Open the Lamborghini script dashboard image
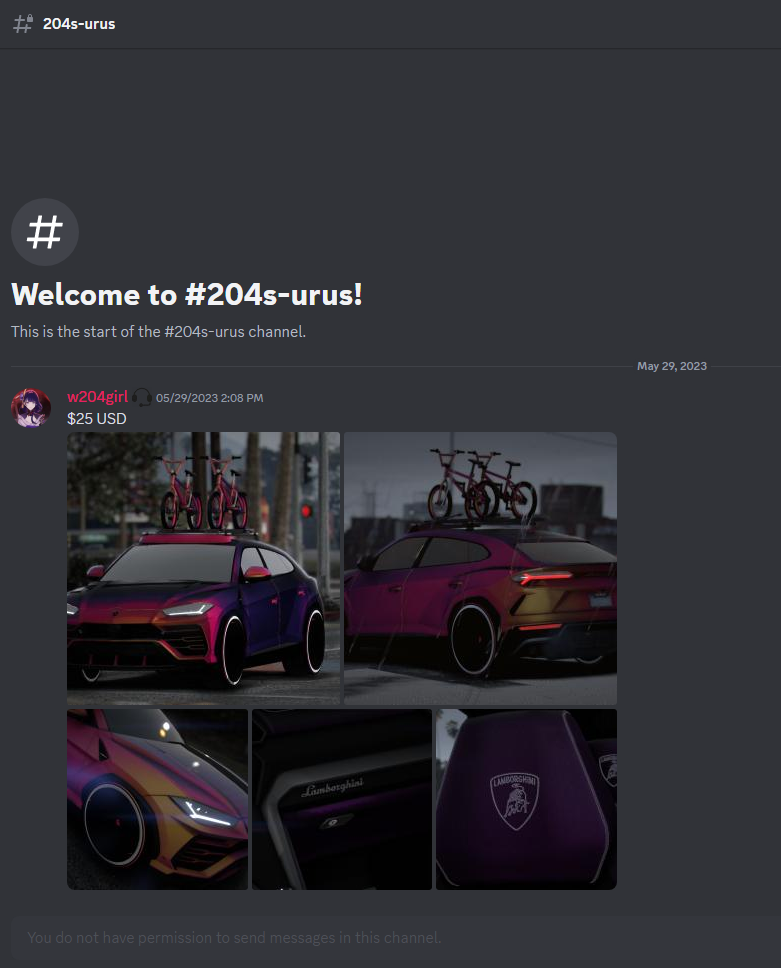 pyautogui.click(x=342, y=799)
